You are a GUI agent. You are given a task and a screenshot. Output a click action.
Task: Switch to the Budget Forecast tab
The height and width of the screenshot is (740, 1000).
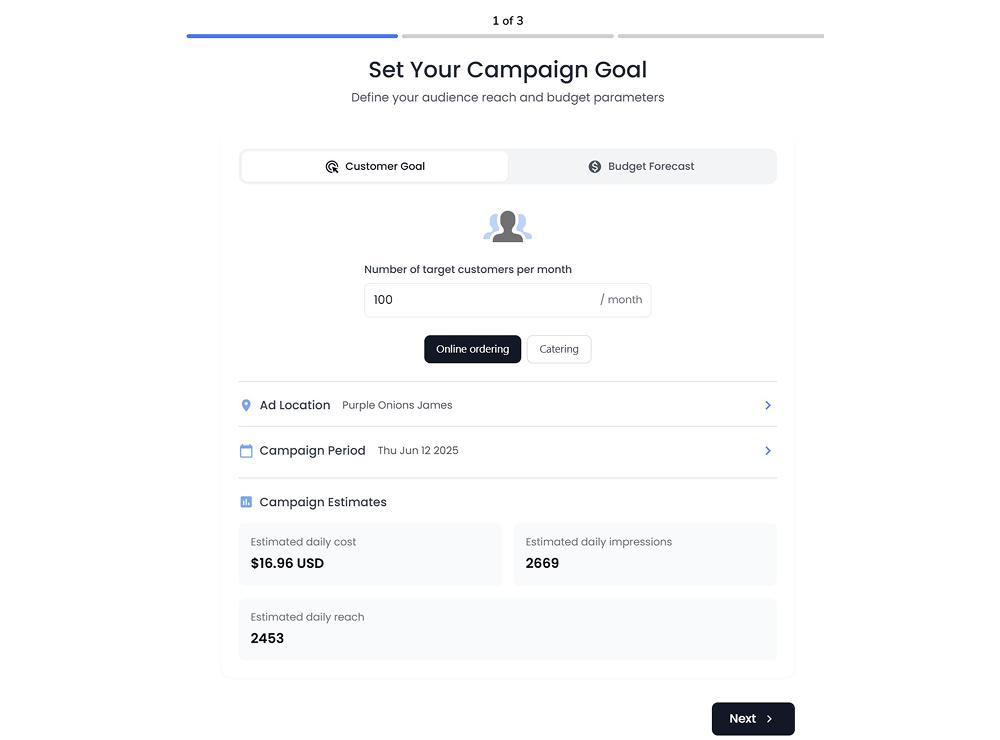pos(642,167)
